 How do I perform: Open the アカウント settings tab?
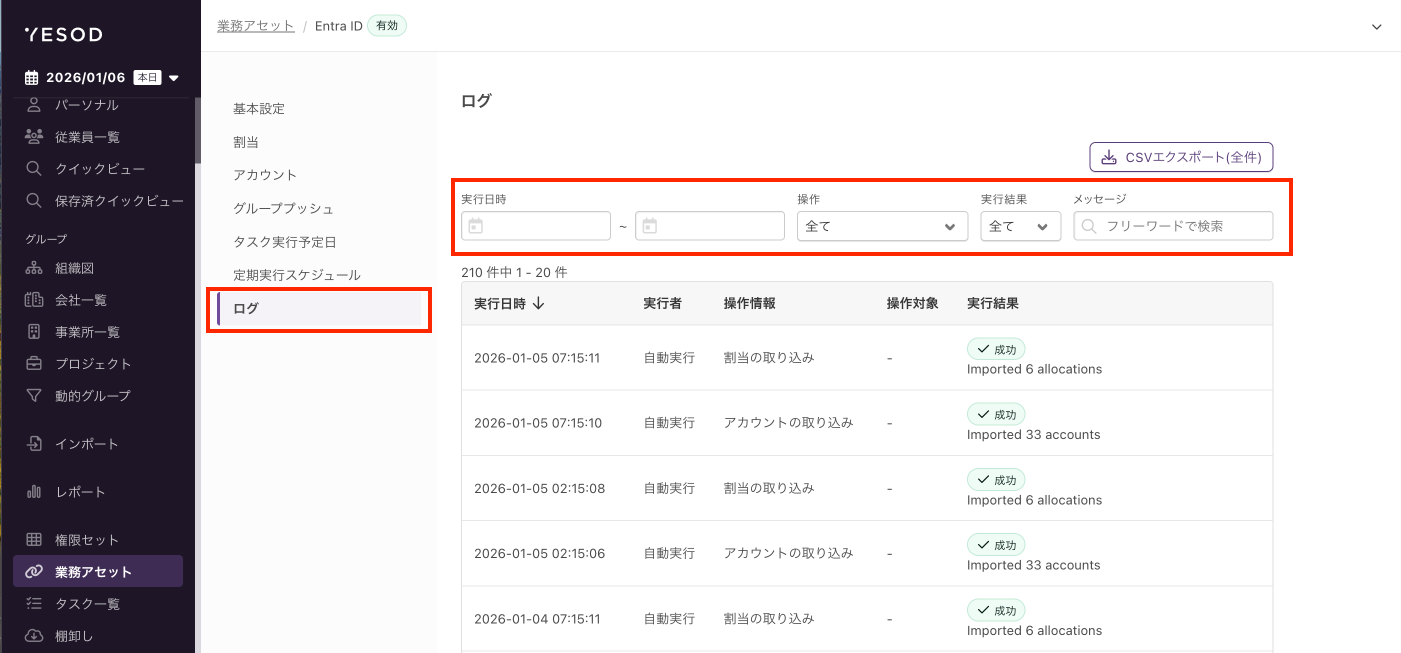coord(265,175)
